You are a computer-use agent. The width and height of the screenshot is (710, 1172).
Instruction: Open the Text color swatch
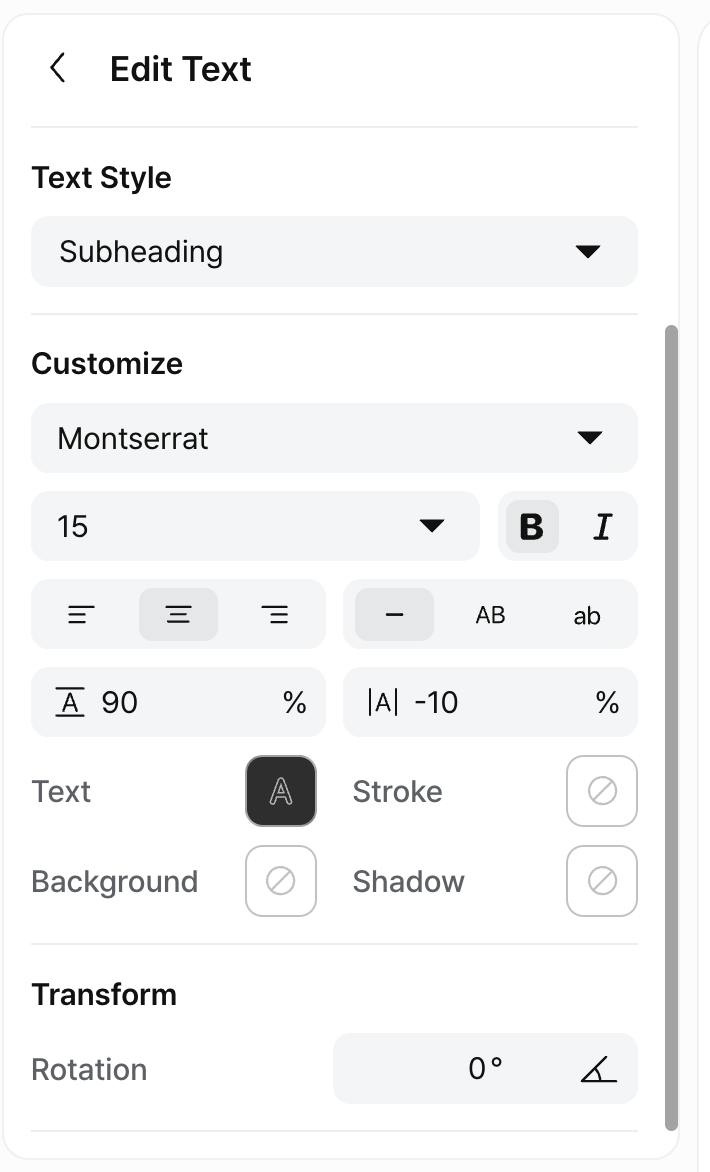(x=281, y=792)
